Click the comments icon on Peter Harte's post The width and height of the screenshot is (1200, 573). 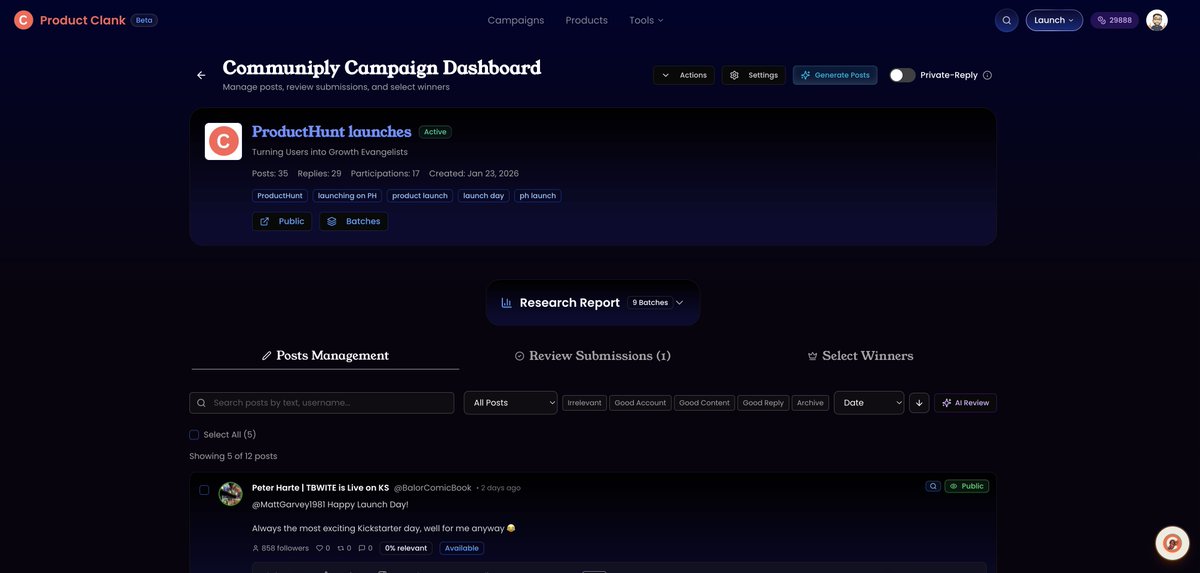362,548
